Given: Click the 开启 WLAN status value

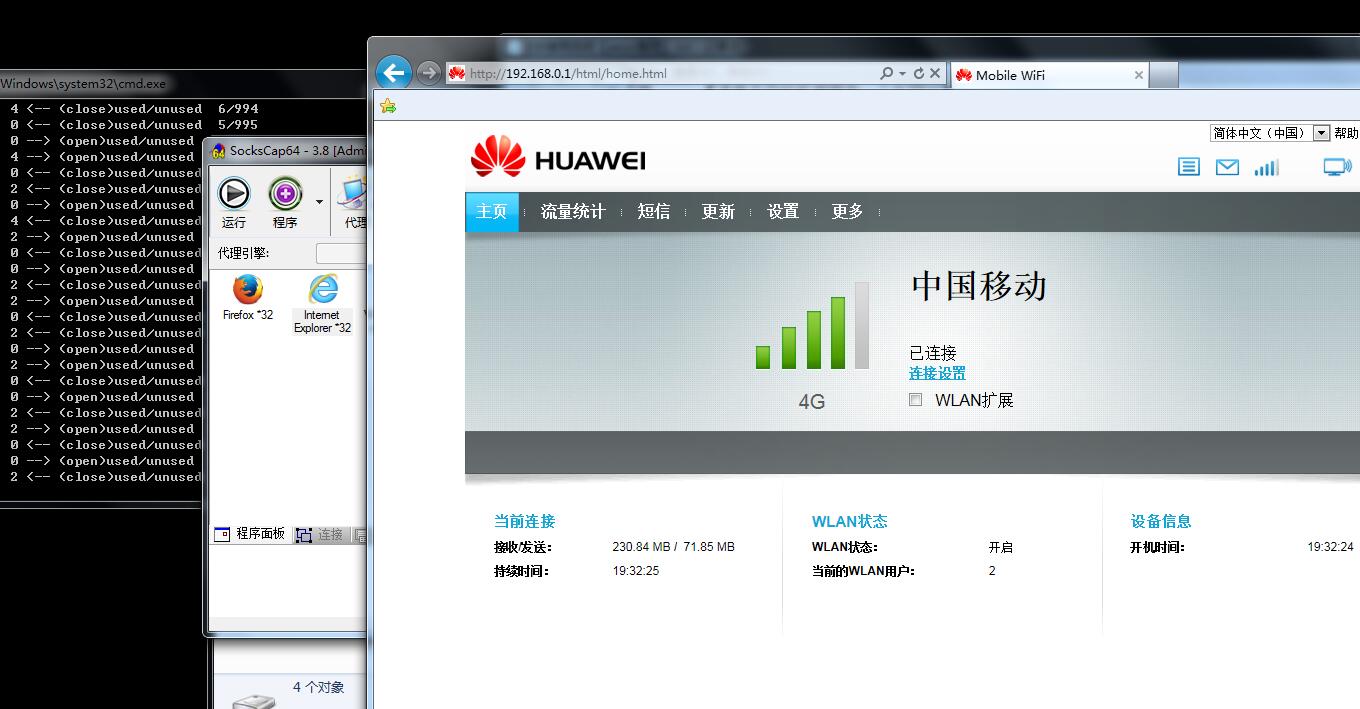Looking at the screenshot, I should click(1000, 547).
